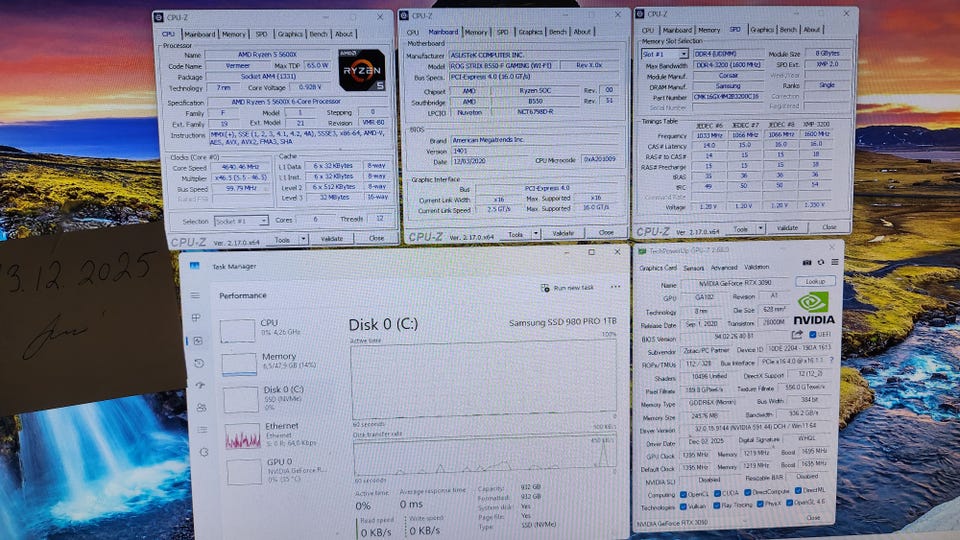This screenshot has height=540, width=960.
Task: Toggle DirectML checkbox in GPU-Z
Action: pos(798,490)
